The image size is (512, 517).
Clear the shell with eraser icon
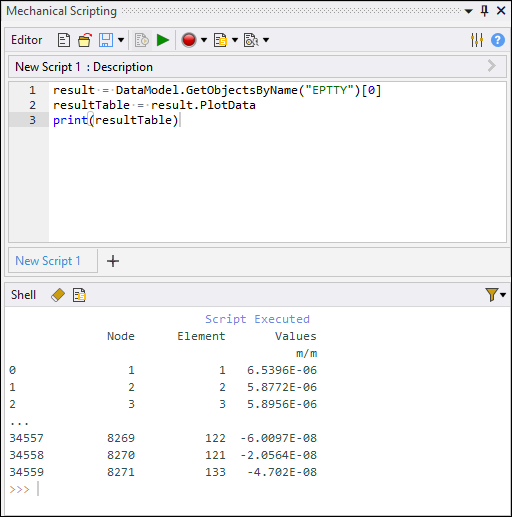click(x=58, y=295)
